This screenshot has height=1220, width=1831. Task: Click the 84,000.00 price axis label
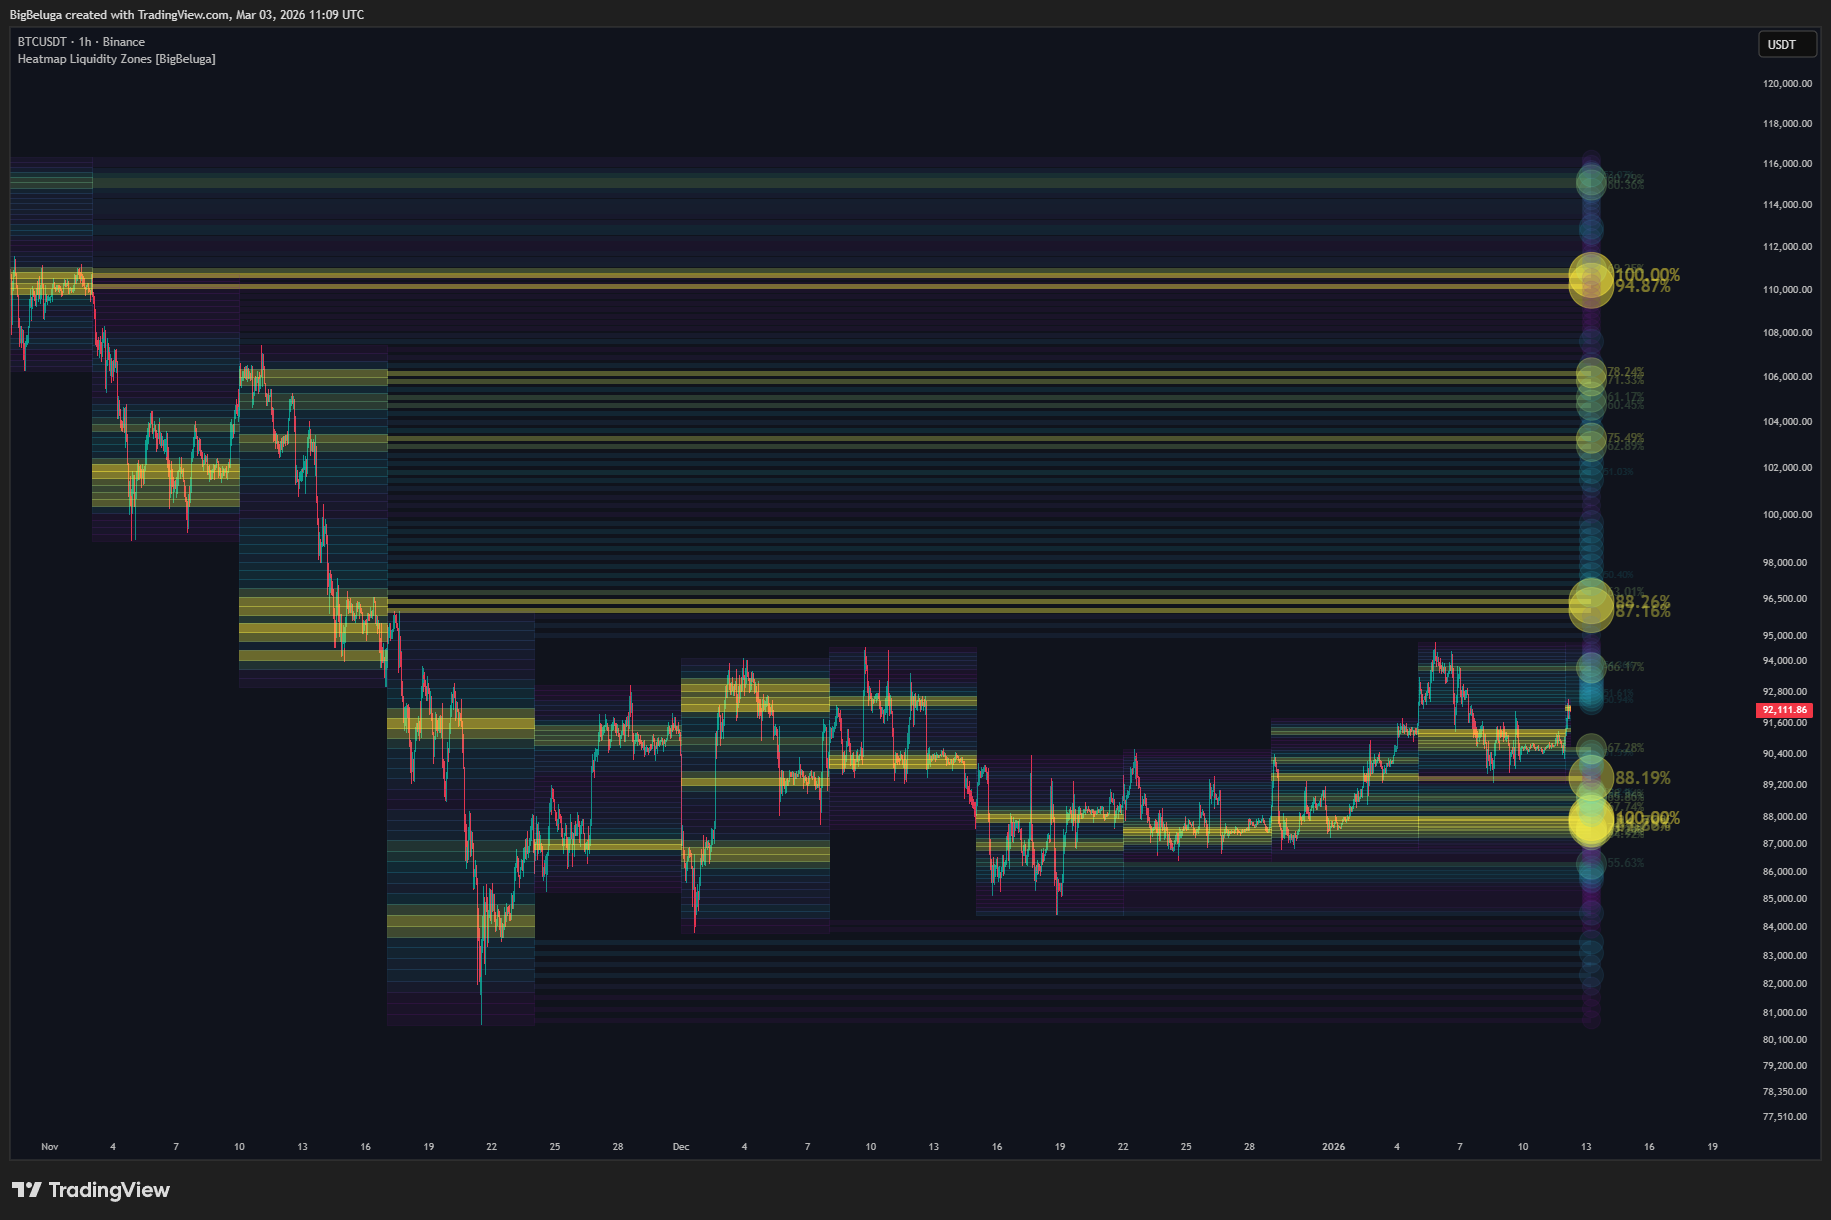pyautogui.click(x=1785, y=927)
